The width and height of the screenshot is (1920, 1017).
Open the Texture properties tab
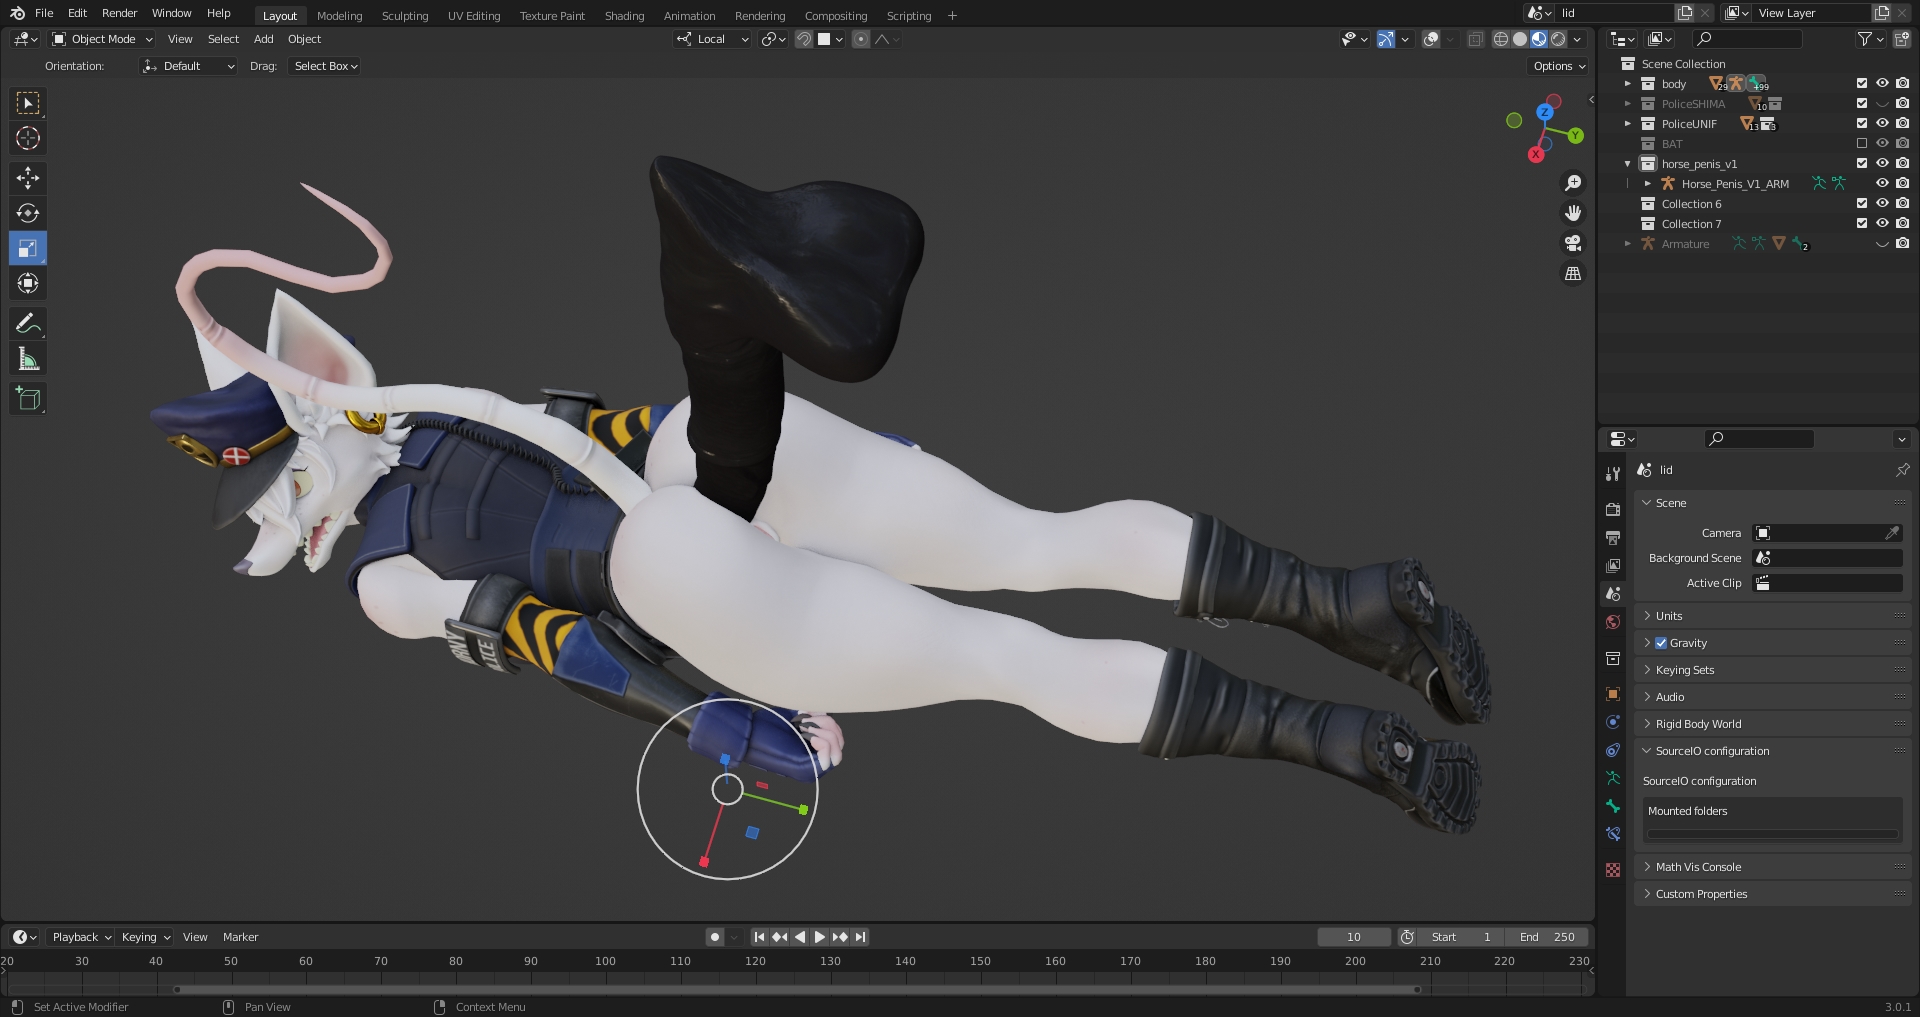(1612, 870)
